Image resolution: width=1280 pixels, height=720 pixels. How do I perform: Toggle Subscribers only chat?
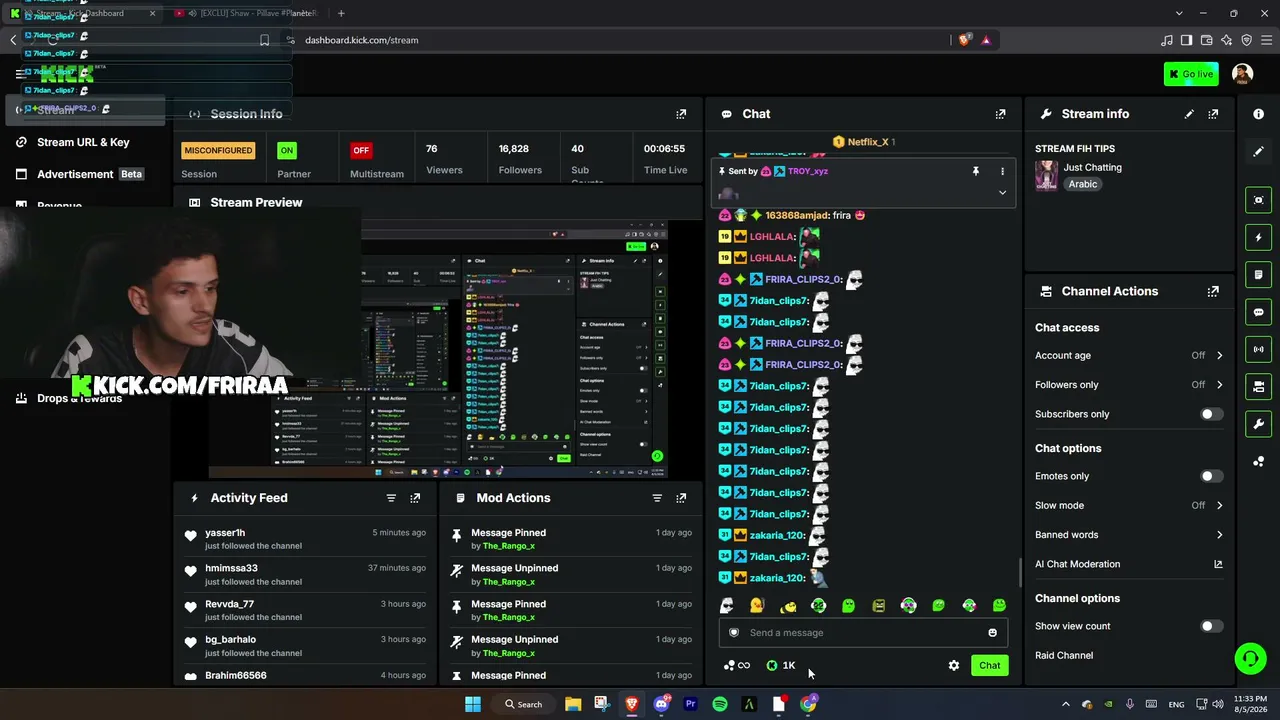pyautogui.click(x=1211, y=414)
